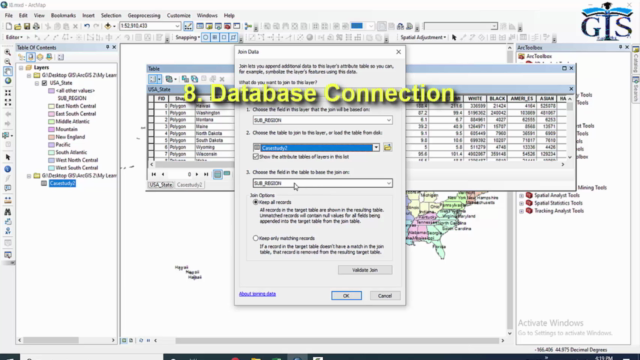Switch to Casestudy2 table tab

pos(189,185)
